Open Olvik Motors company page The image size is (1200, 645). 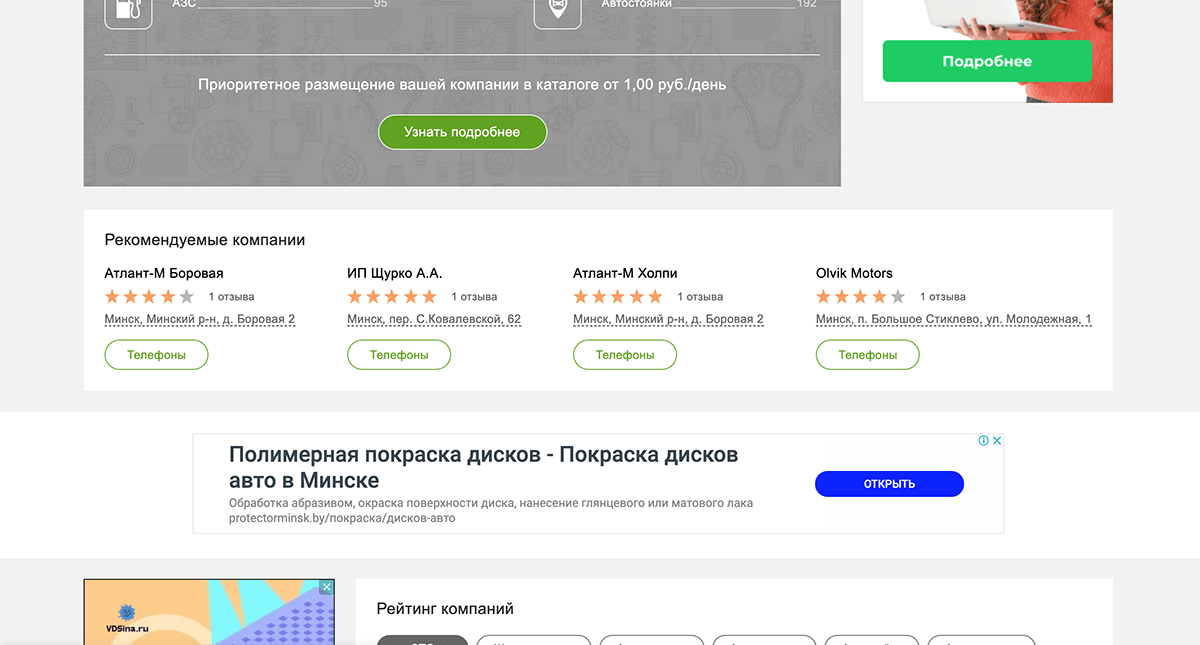pyautogui.click(x=854, y=273)
